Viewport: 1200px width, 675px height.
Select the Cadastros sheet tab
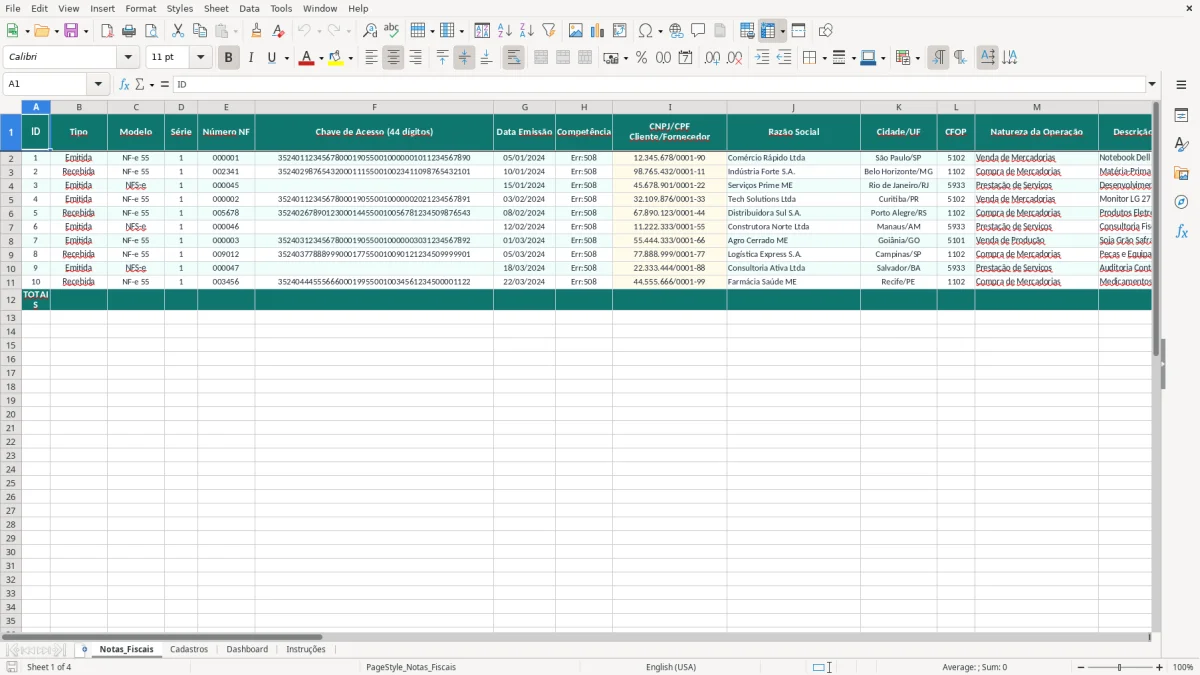190,649
